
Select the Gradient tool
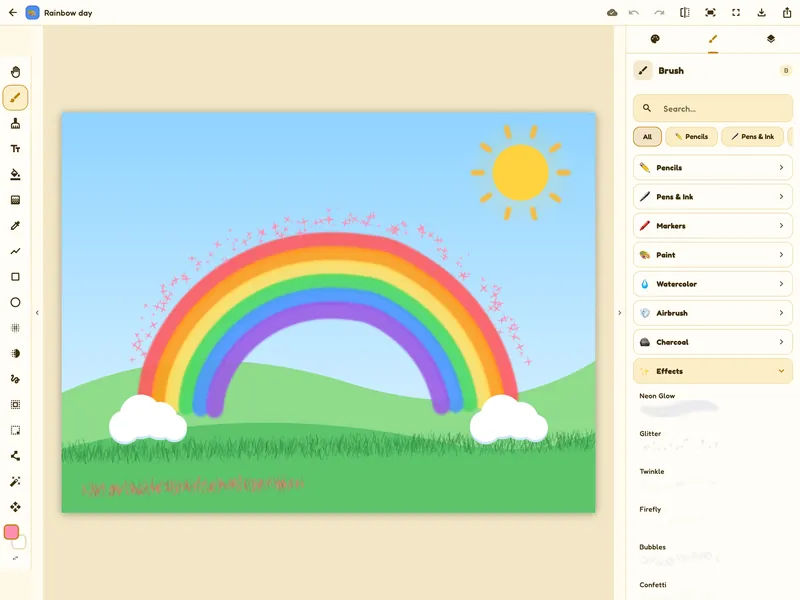(15, 199)
